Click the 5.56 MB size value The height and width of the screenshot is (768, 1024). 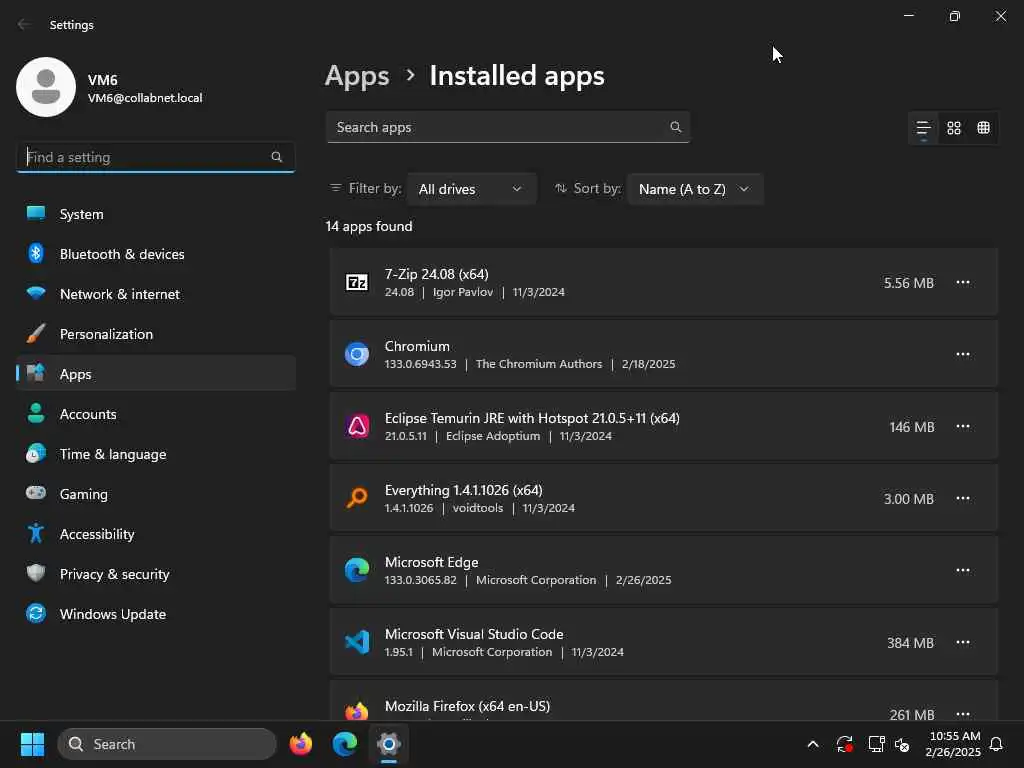908,283
